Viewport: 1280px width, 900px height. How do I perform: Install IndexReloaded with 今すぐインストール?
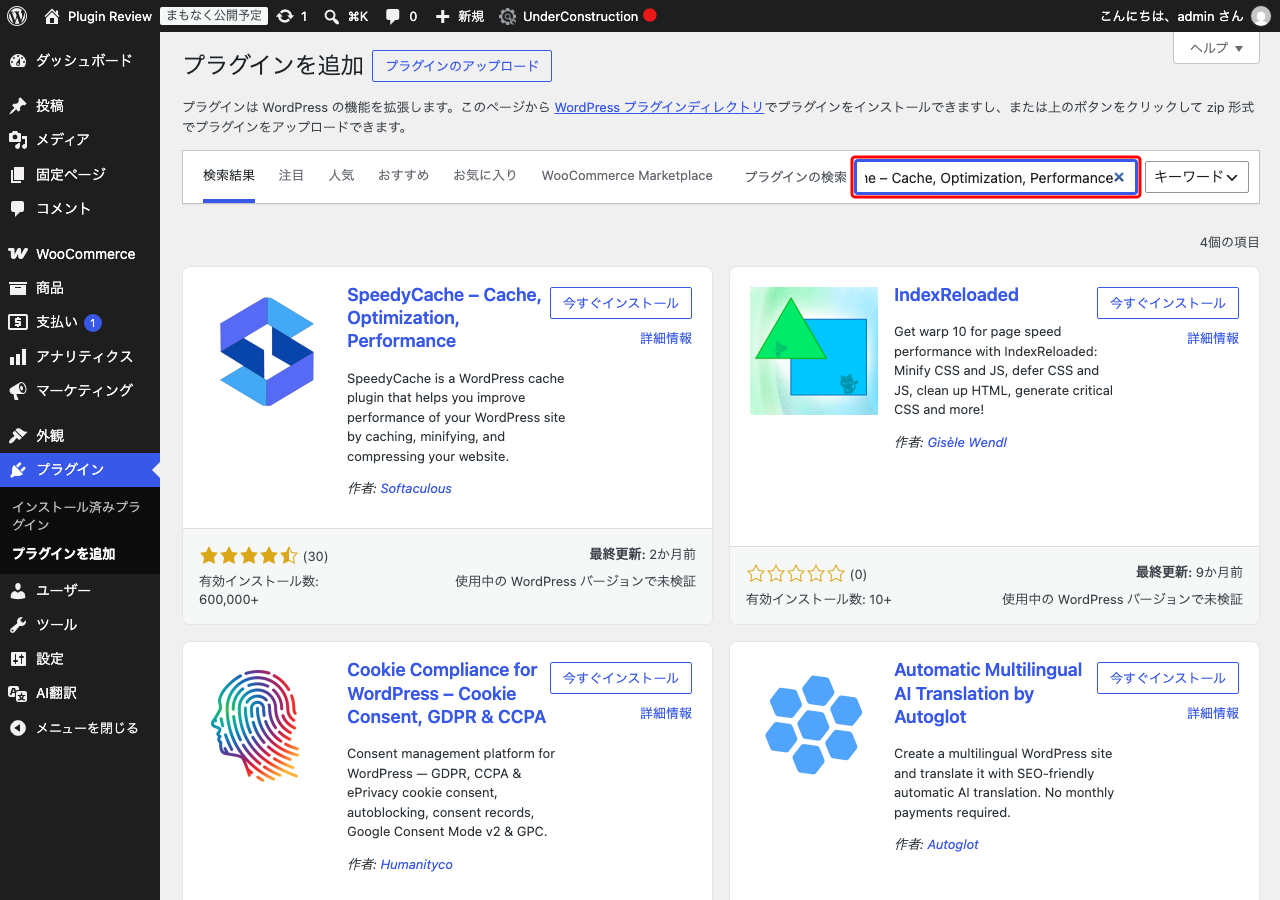point(1168,303)
